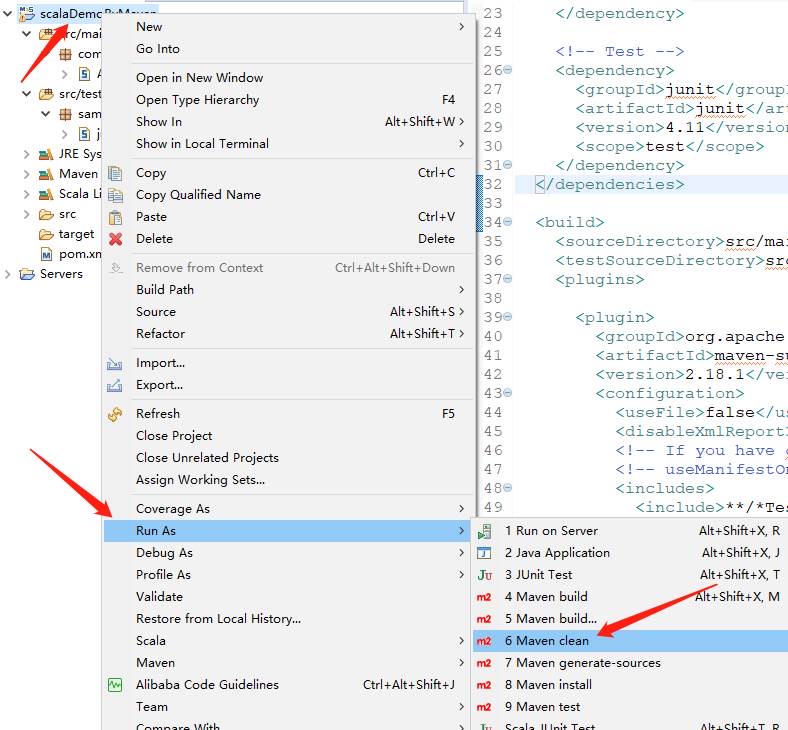This screenshot has height=730, width=788.
Task: Collapse the dependency fold marker at line 26
Action: tap(508, 71)
